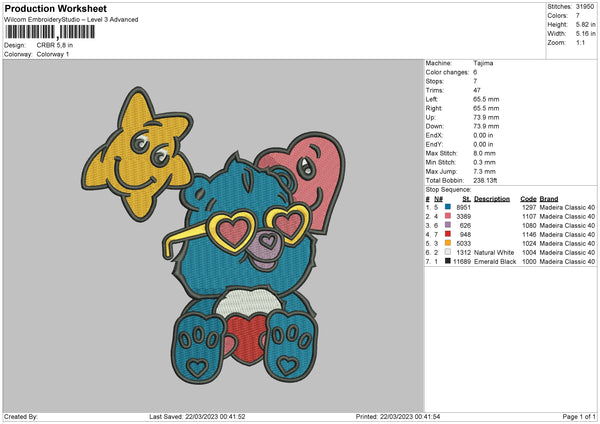Click stitch count '1312' in stop 6
The width and height of the screenshot is (600, 424).
tap(463, 253)
